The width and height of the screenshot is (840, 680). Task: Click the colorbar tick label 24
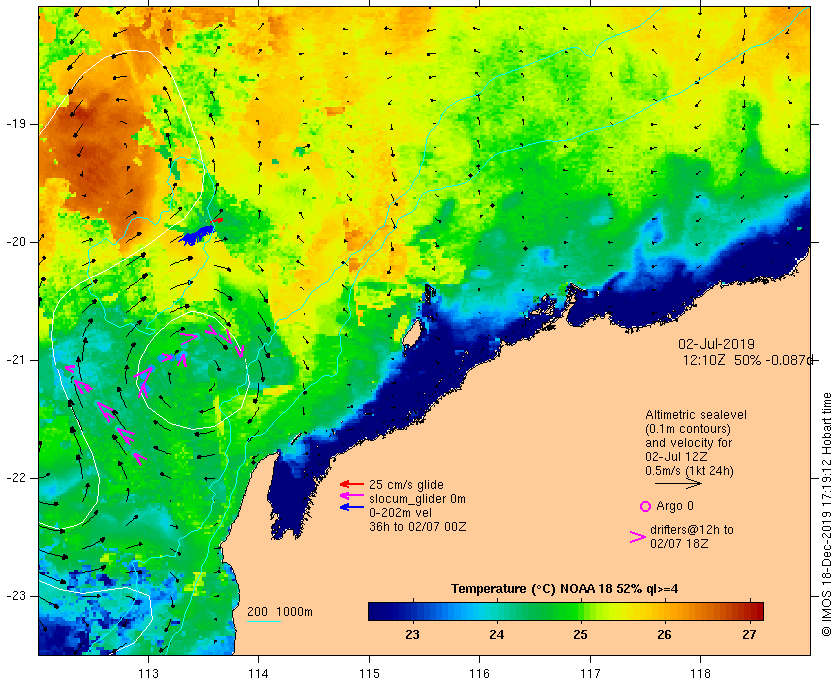[x=496, y=635]
